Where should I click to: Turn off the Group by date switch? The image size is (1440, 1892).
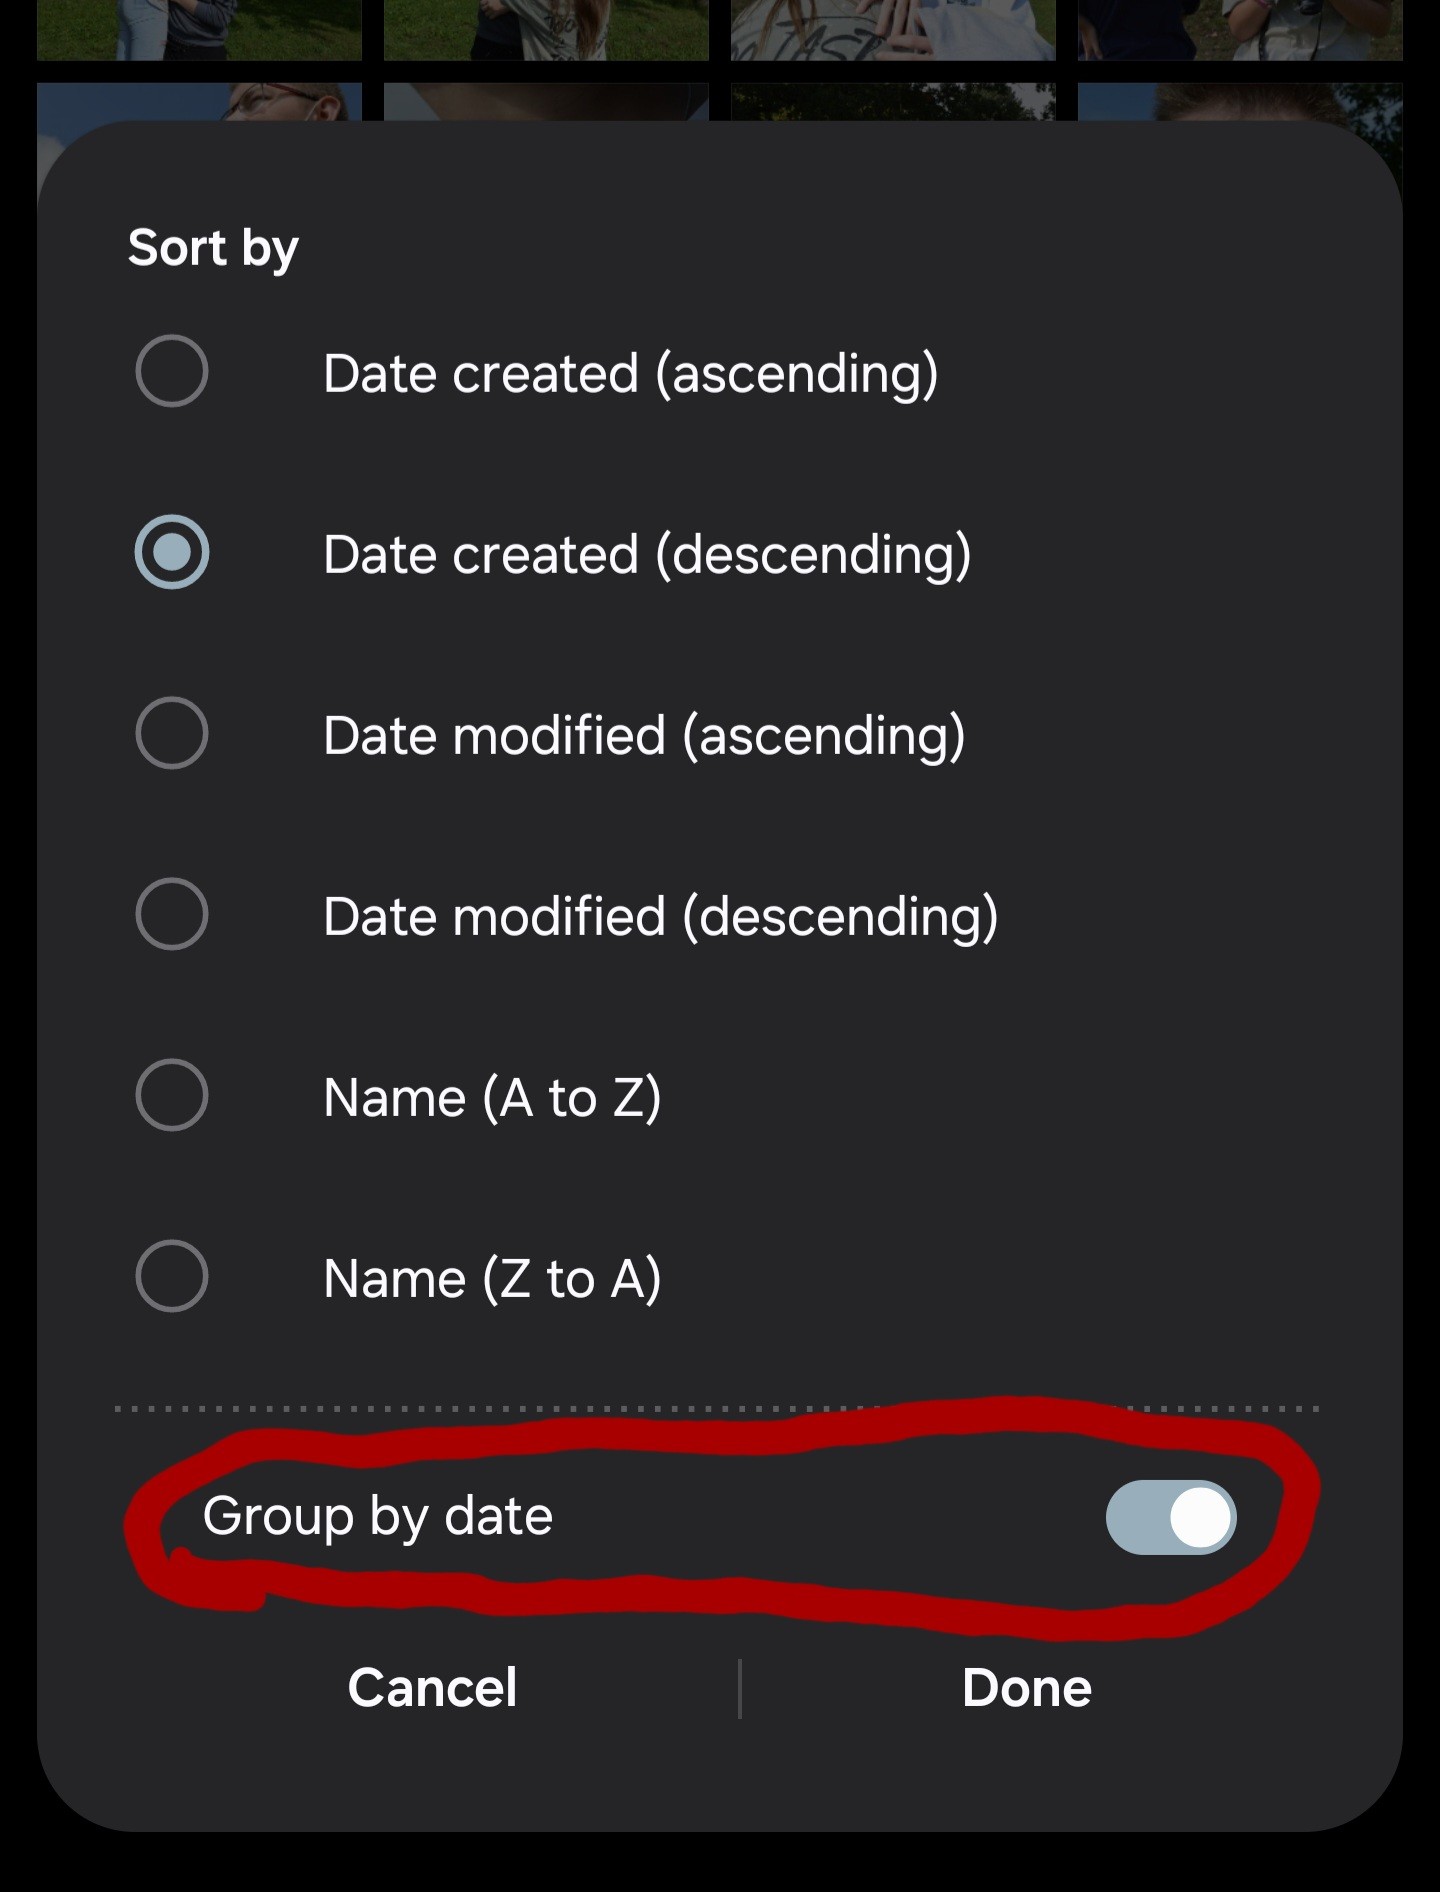click(x=1171, y=1517)
